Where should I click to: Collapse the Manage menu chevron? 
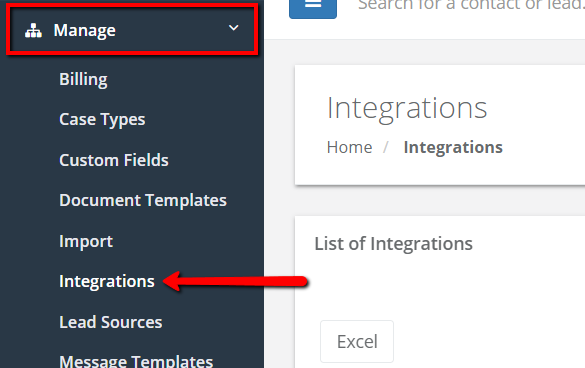(x=234, y=28)
